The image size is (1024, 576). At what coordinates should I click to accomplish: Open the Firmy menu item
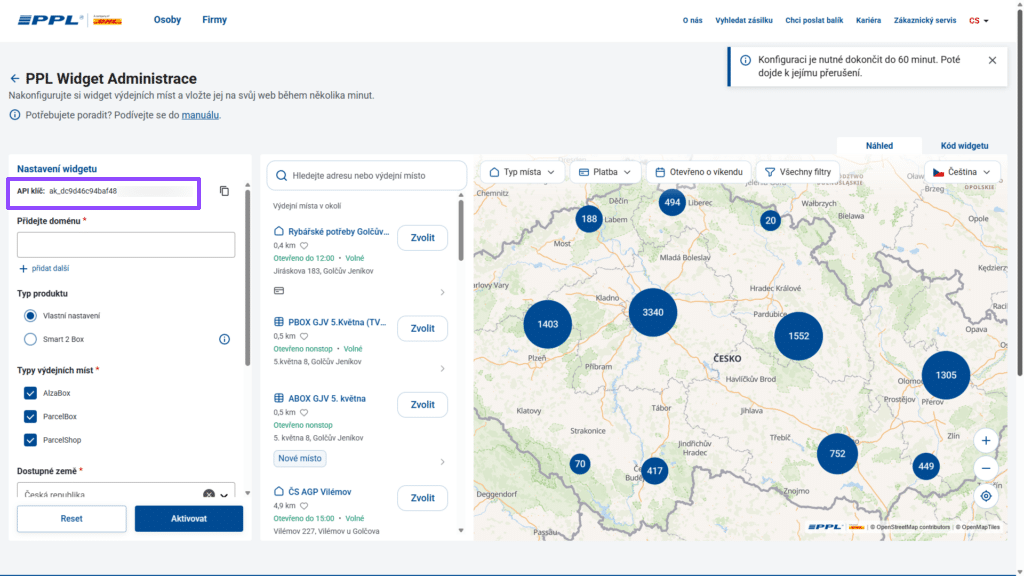[x=214, y=20]
